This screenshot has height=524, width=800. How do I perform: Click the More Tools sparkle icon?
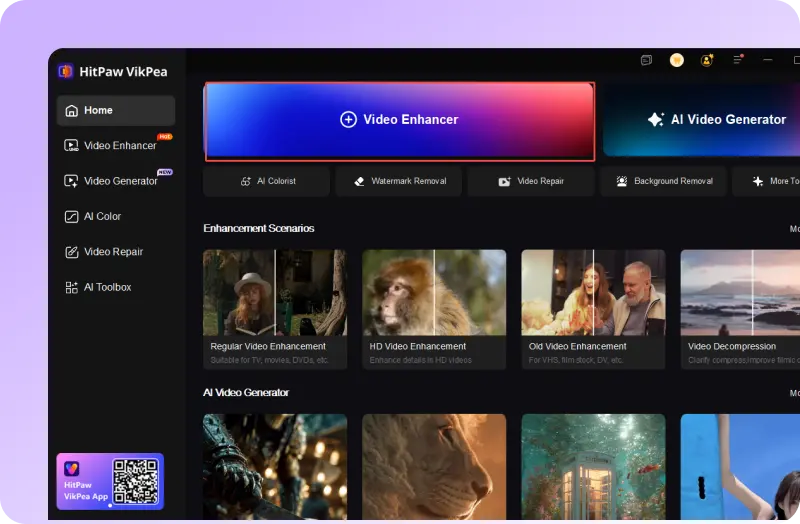(758, 181)
